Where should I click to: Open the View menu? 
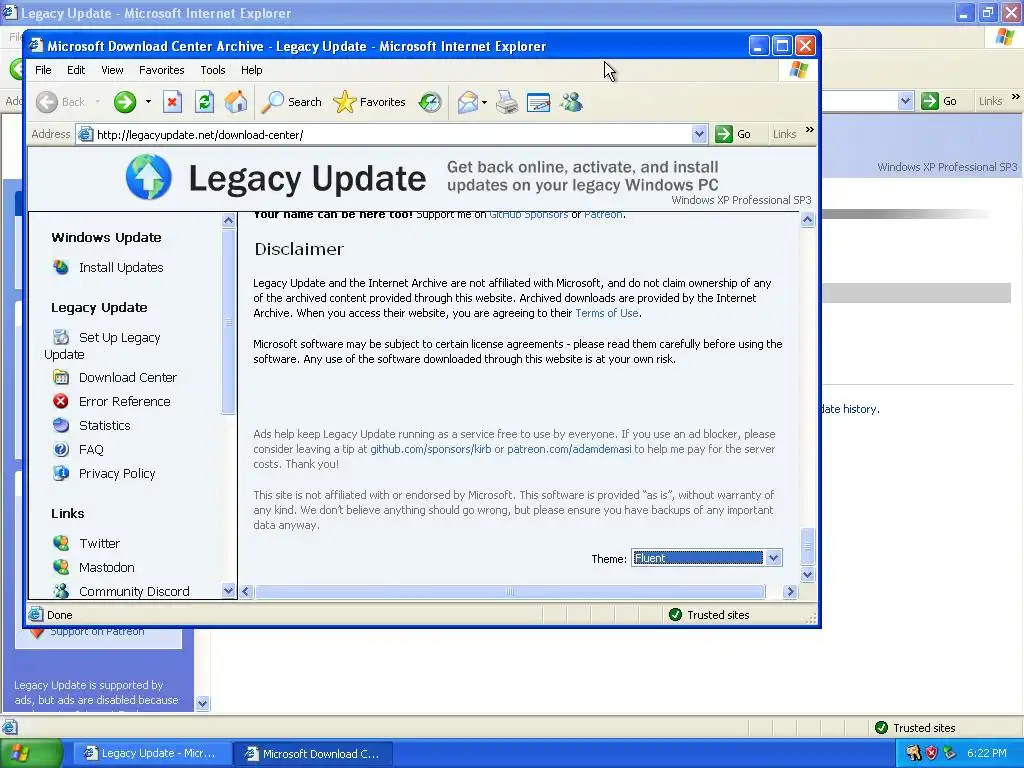point(112,70)
